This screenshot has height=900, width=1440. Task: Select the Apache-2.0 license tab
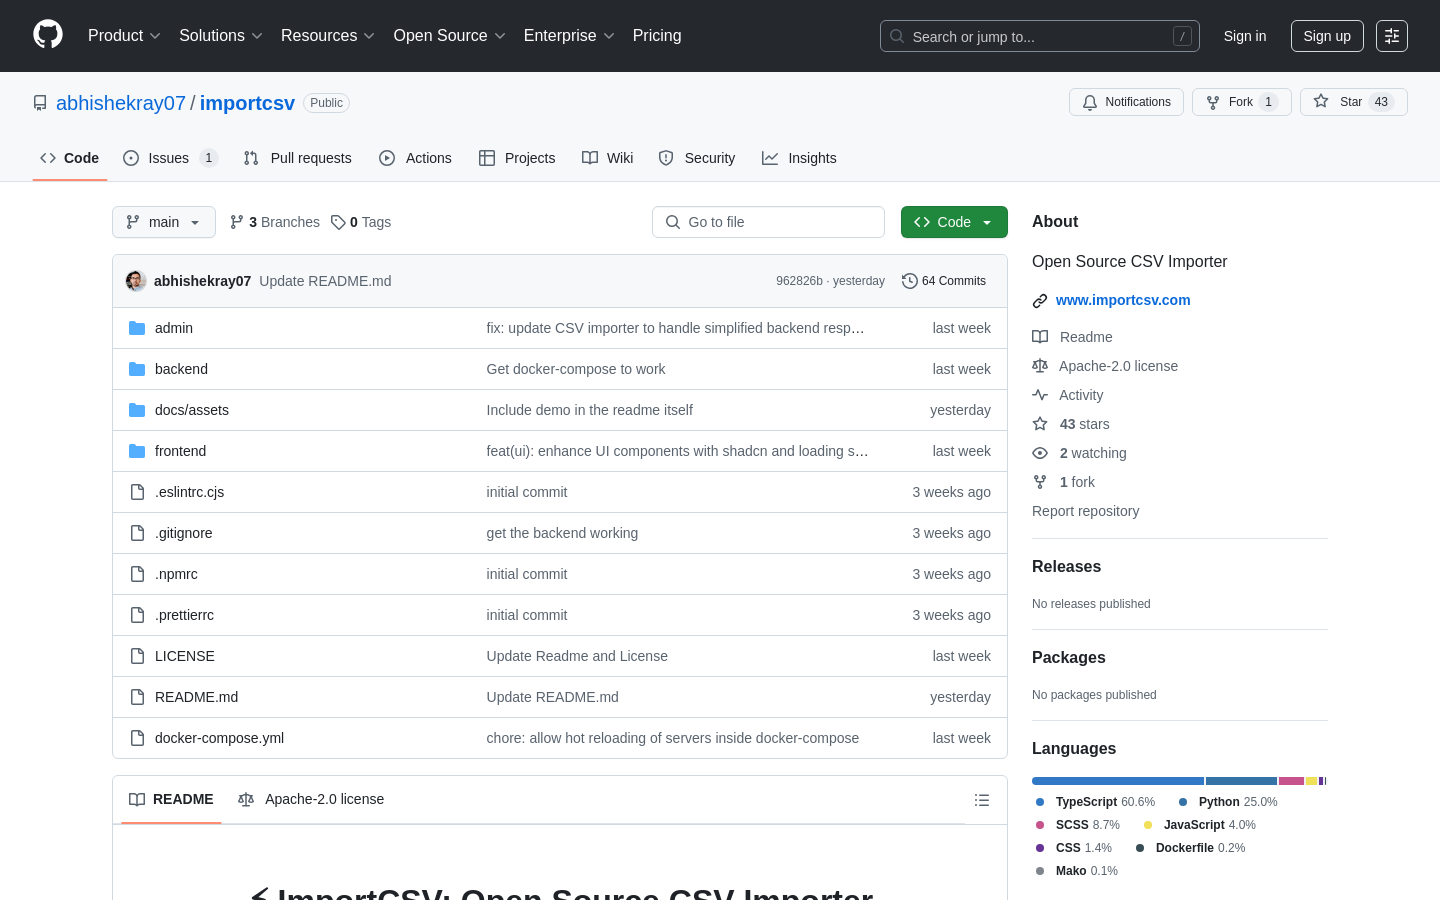(311, 800)
